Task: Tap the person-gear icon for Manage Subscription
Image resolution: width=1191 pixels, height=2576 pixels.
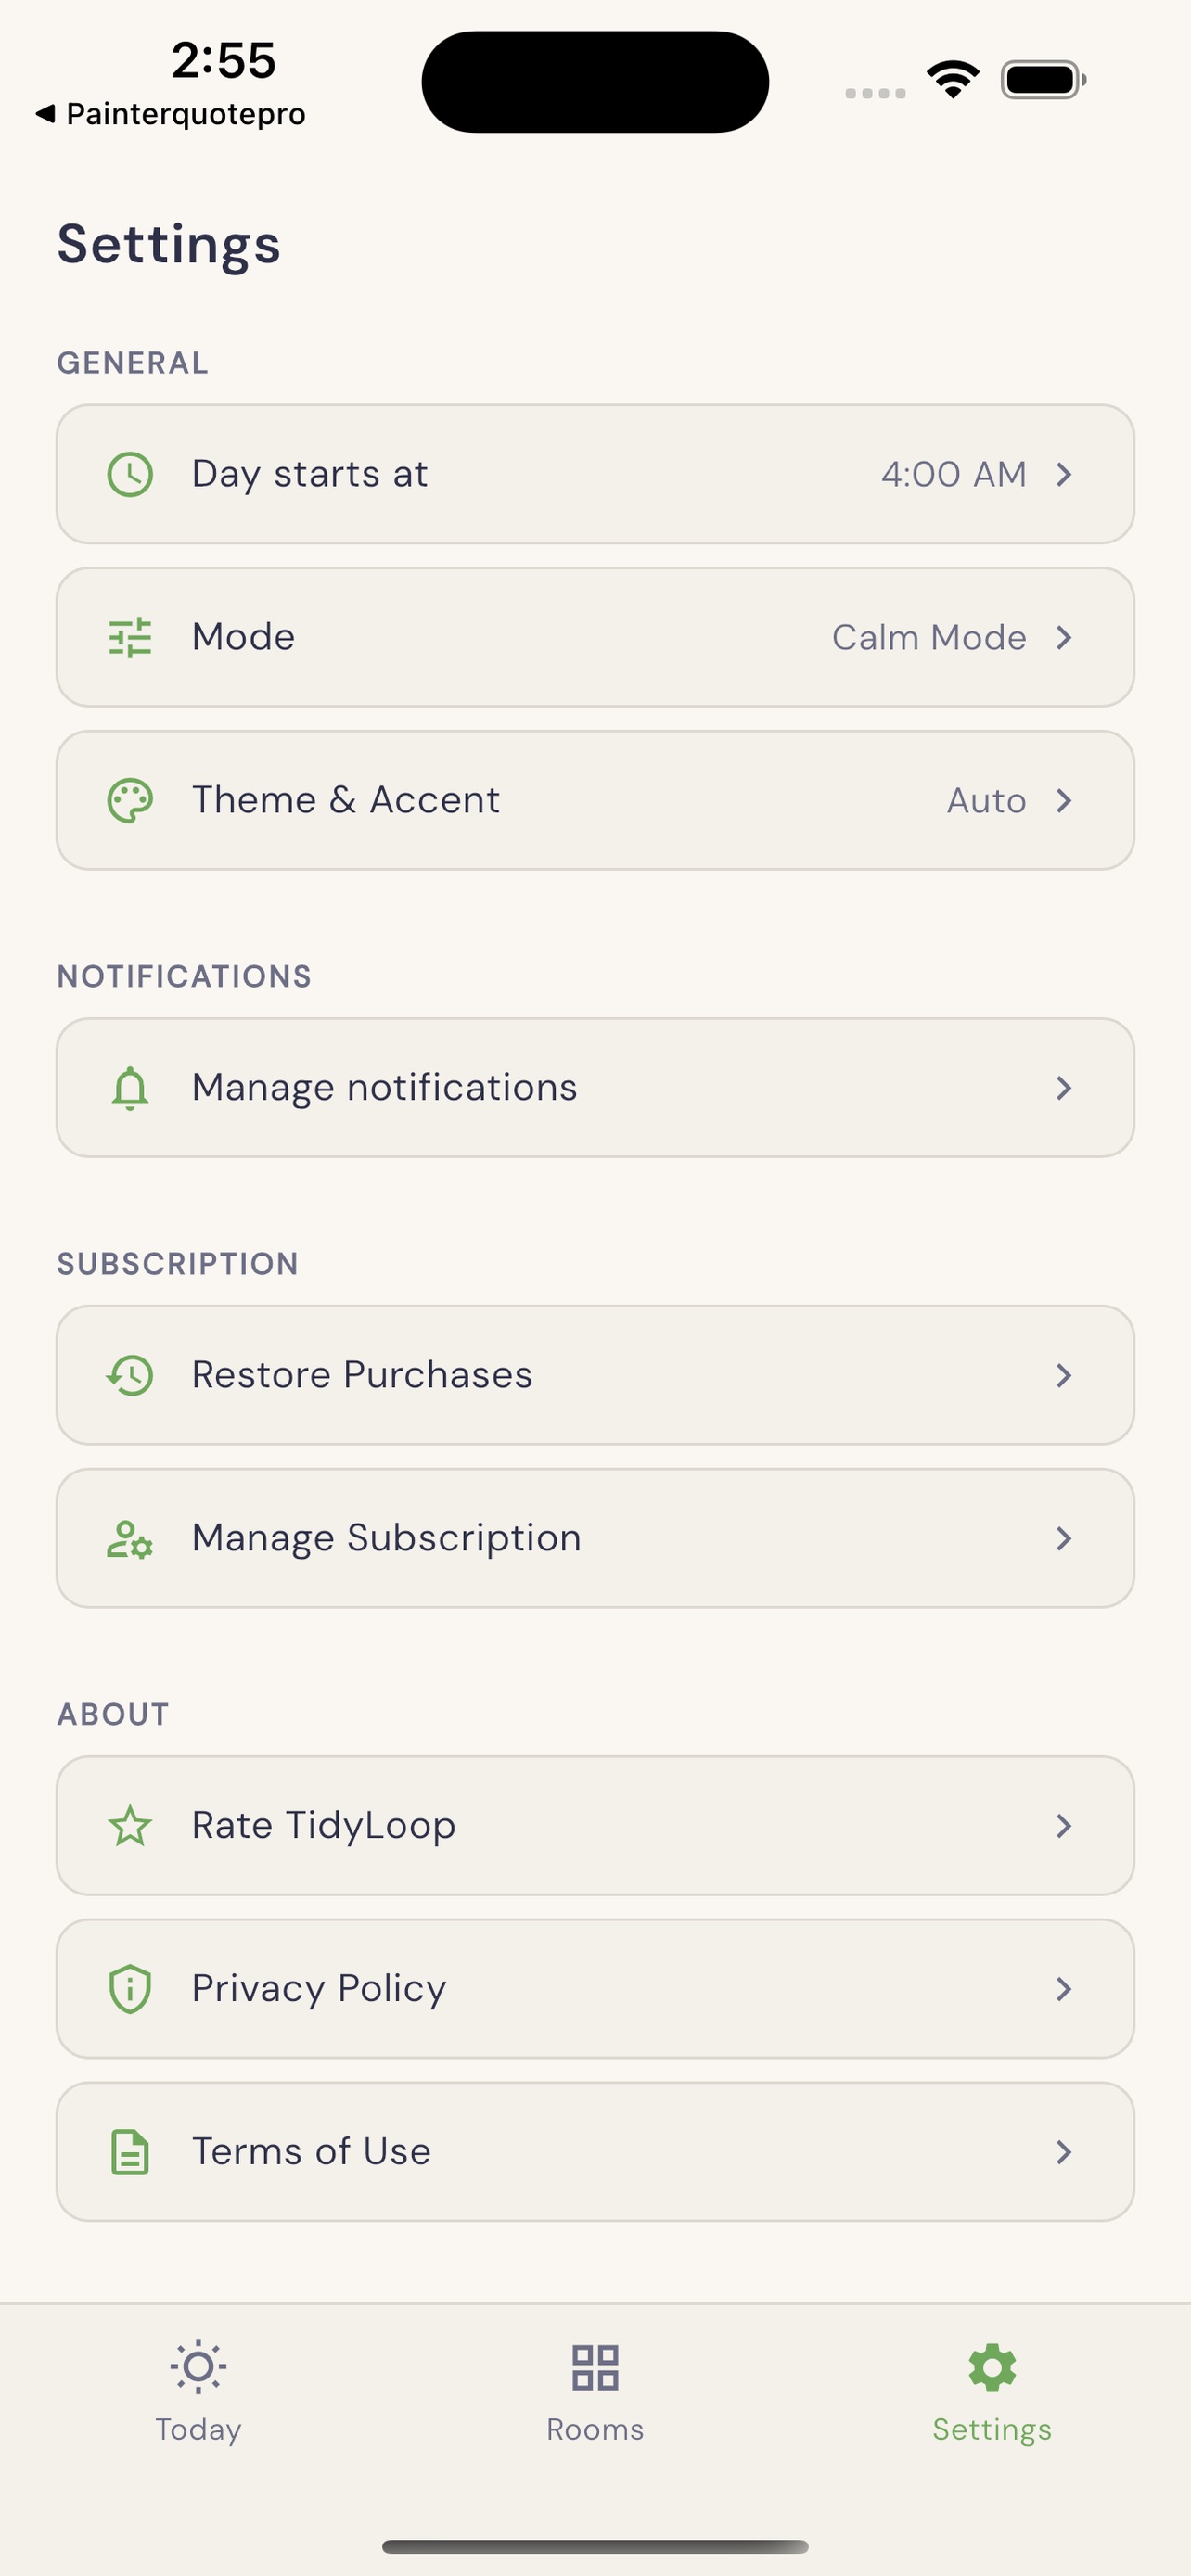Action: [x=130, y=1538]
